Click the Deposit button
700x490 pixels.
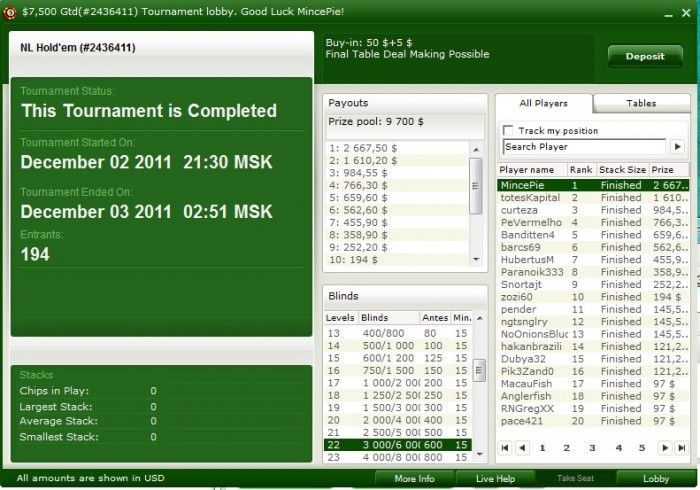pyautogui.click(x=645, y=56)
